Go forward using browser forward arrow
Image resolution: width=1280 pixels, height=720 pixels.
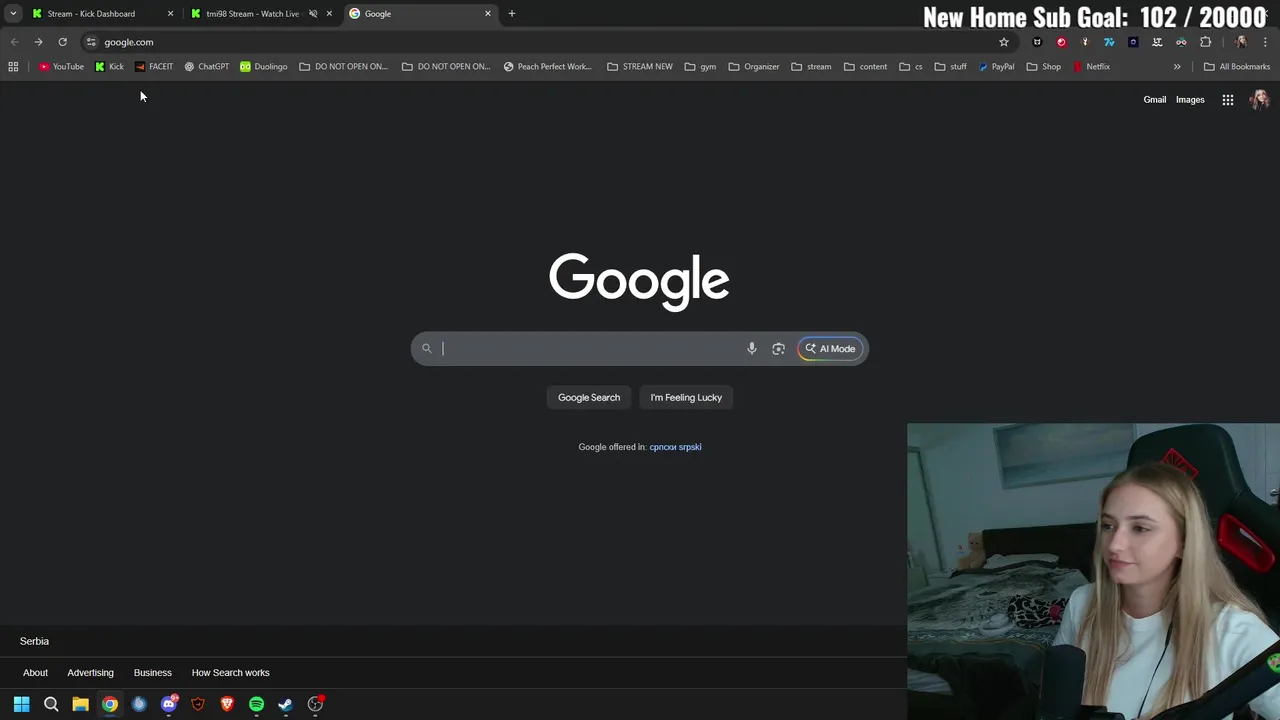[x=38, y=42]
